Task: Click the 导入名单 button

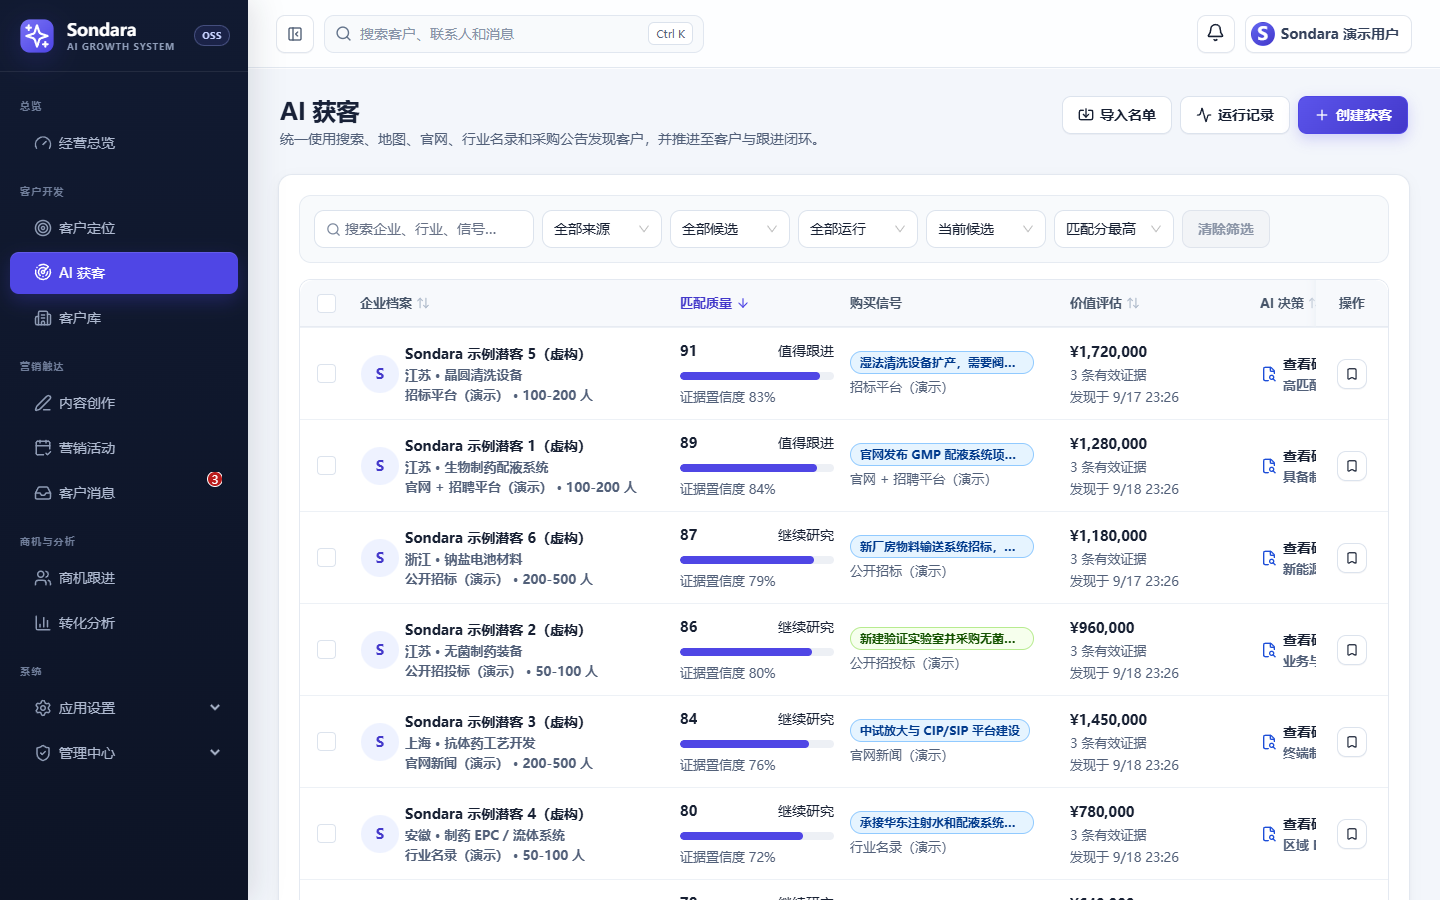Action: coord(1116,115)
